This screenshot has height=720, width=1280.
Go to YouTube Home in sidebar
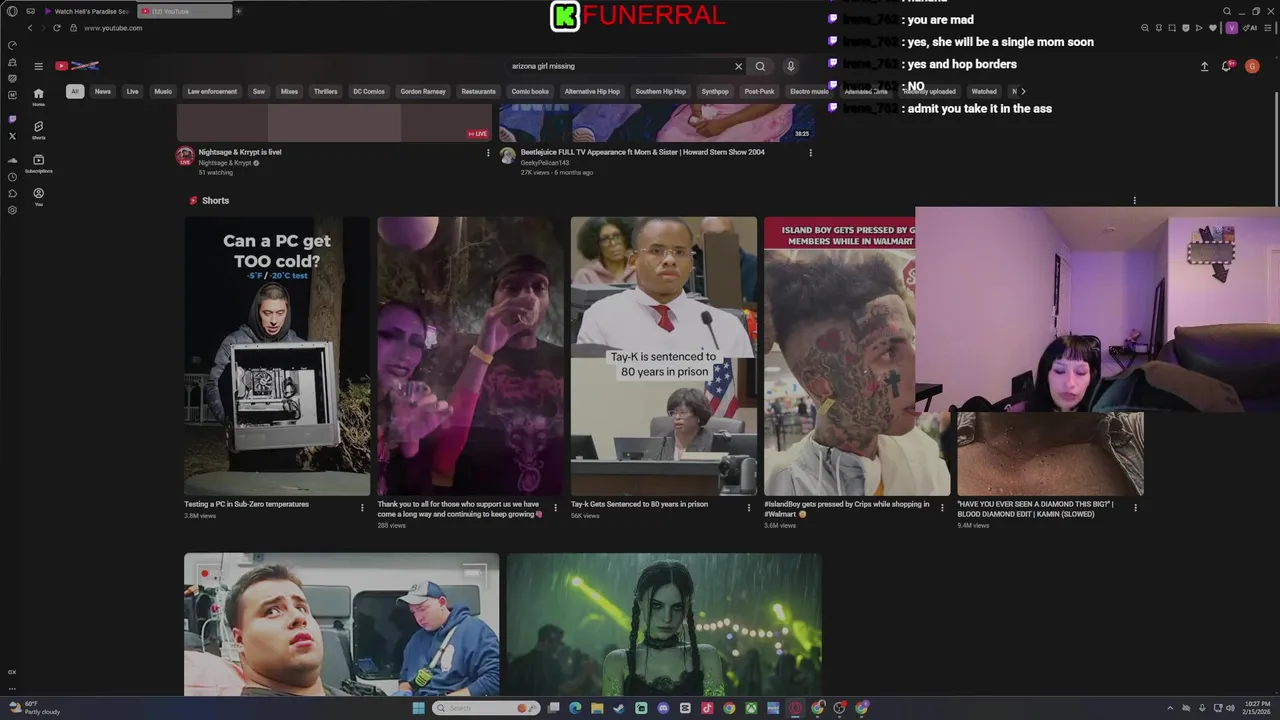pos(38,97)
